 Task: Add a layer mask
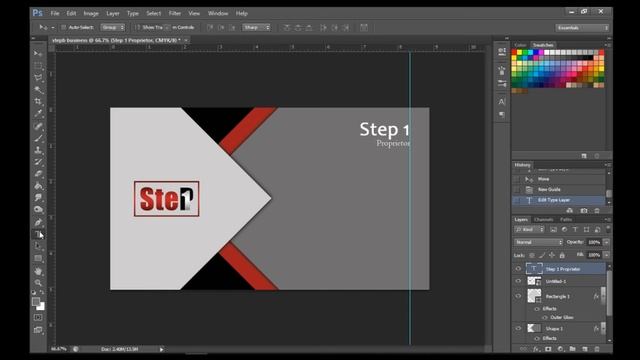click(548, 349)
